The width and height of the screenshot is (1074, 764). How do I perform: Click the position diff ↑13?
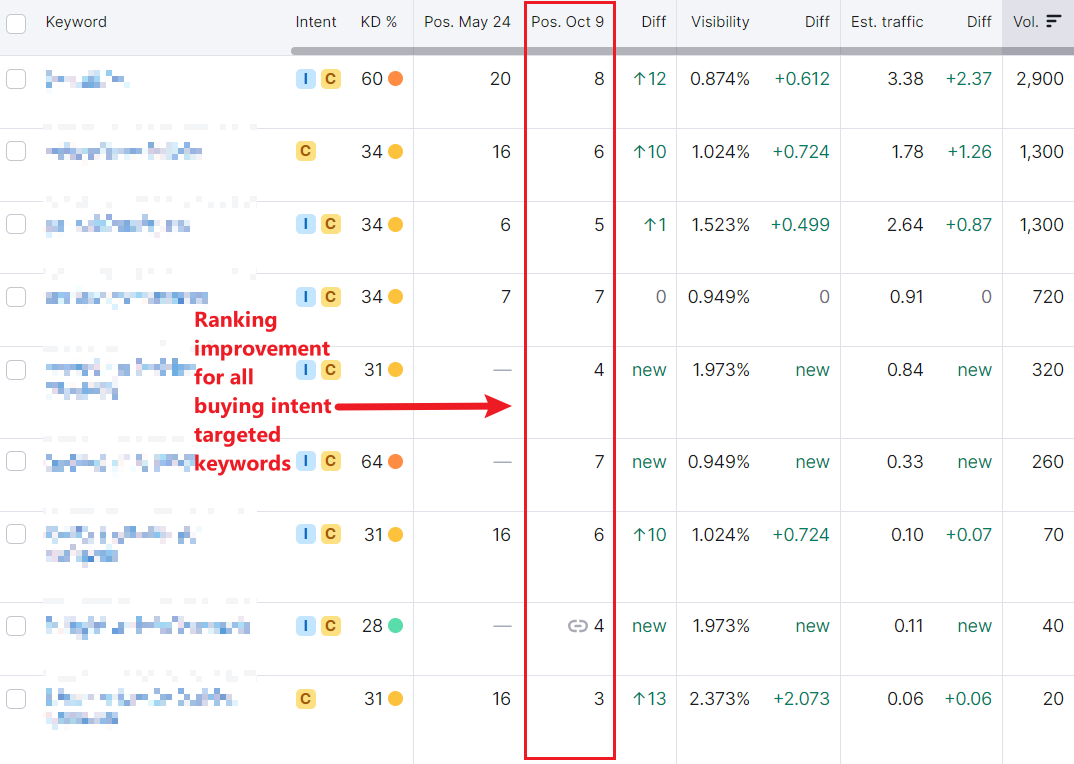649,699
